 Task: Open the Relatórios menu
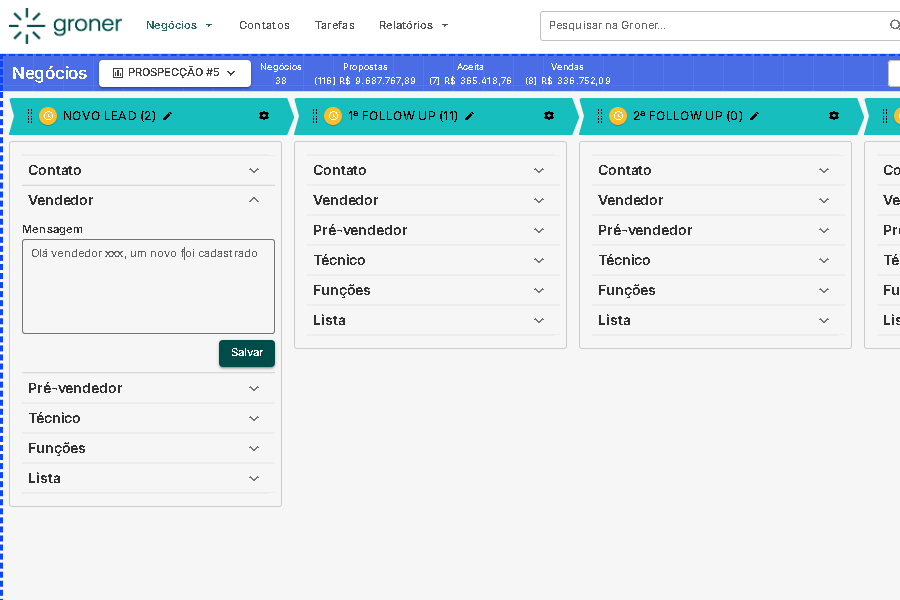(413, 25)
